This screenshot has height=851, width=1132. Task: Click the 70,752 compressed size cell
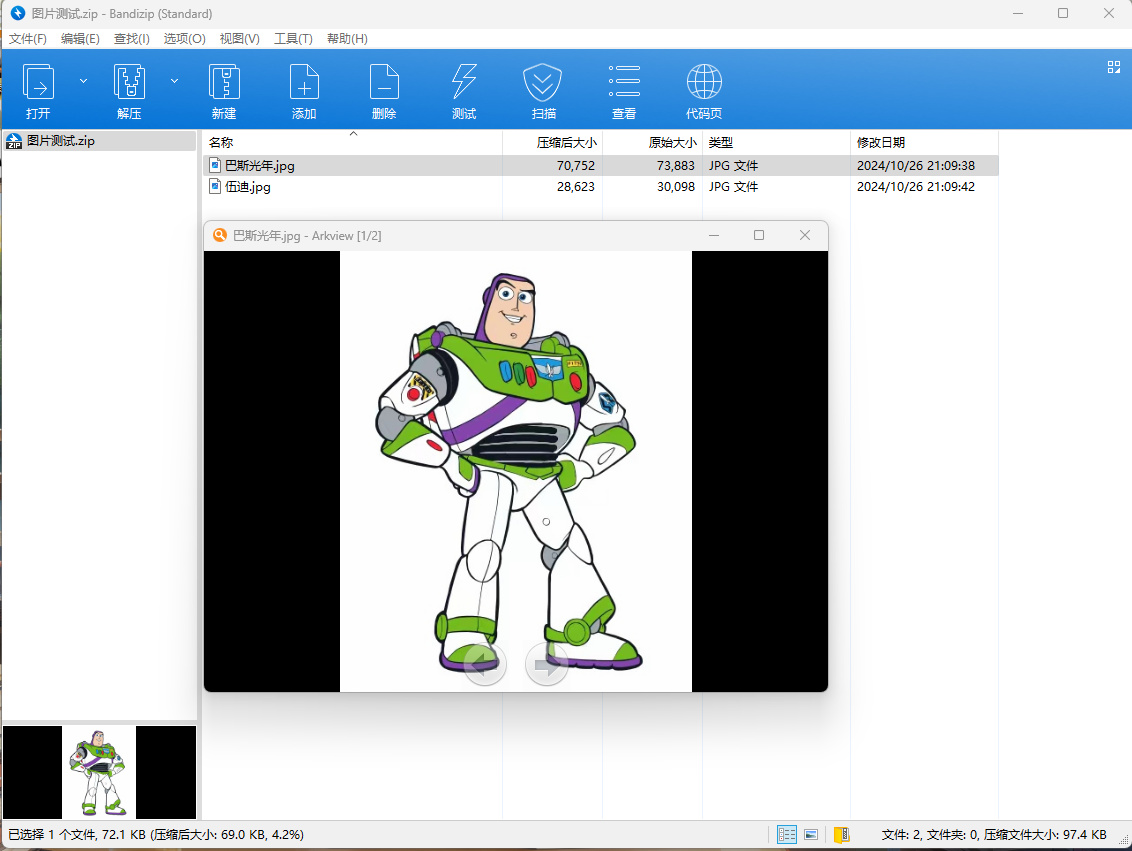575,165
